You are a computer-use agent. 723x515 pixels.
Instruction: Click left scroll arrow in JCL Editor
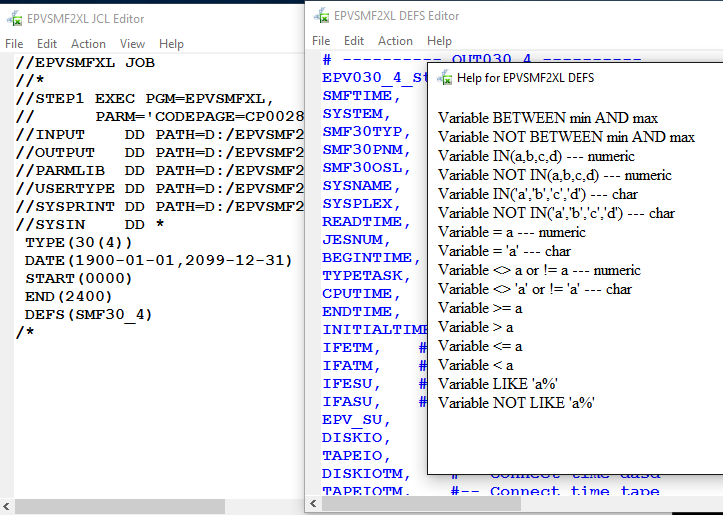point(6,506)
